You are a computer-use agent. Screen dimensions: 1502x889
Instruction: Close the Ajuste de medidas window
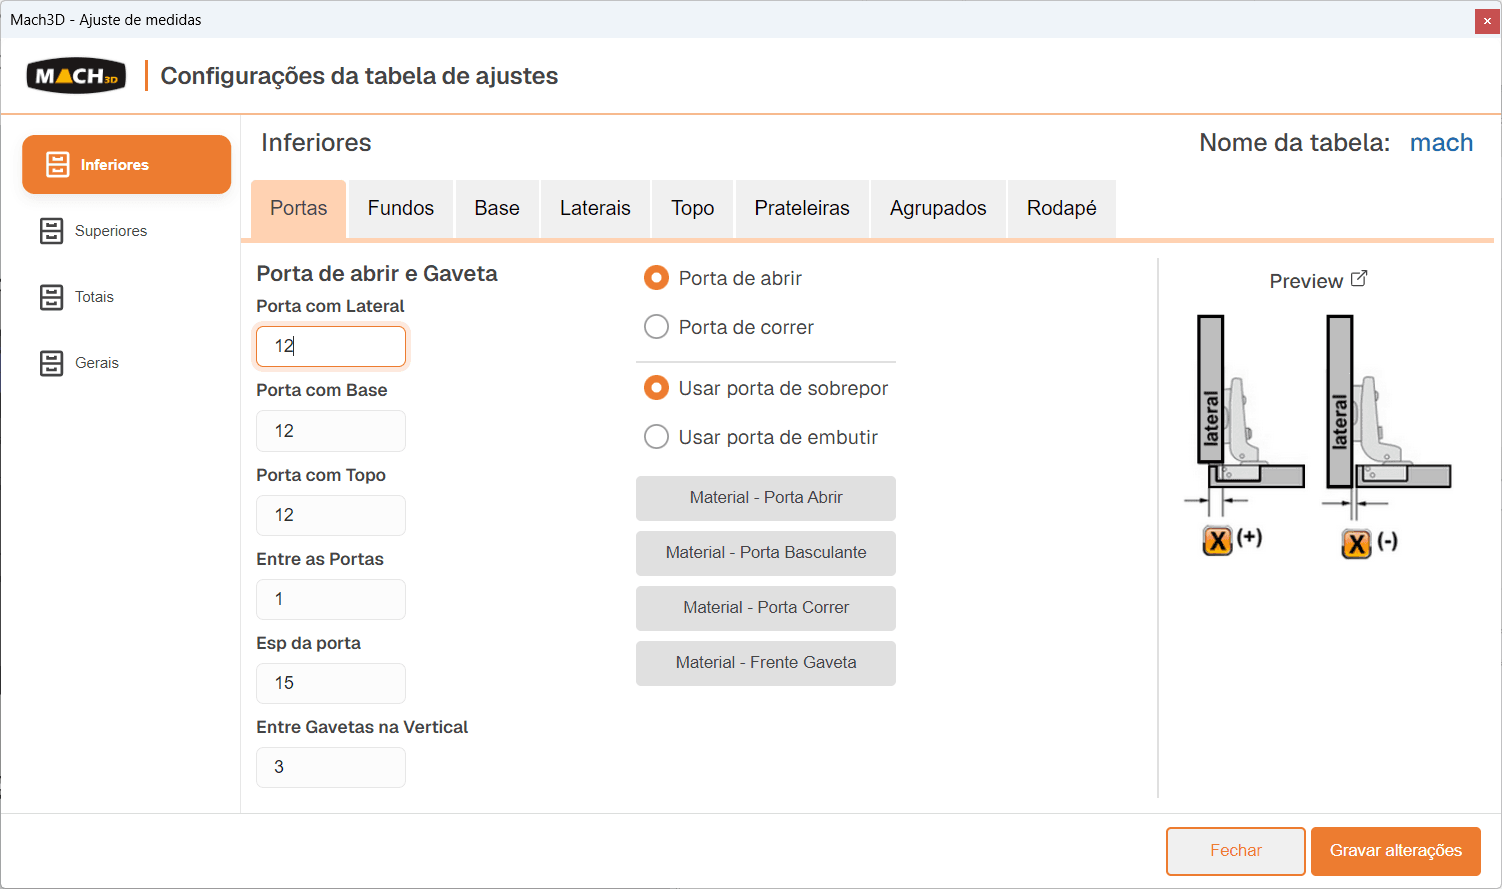tap(1487, 21)
